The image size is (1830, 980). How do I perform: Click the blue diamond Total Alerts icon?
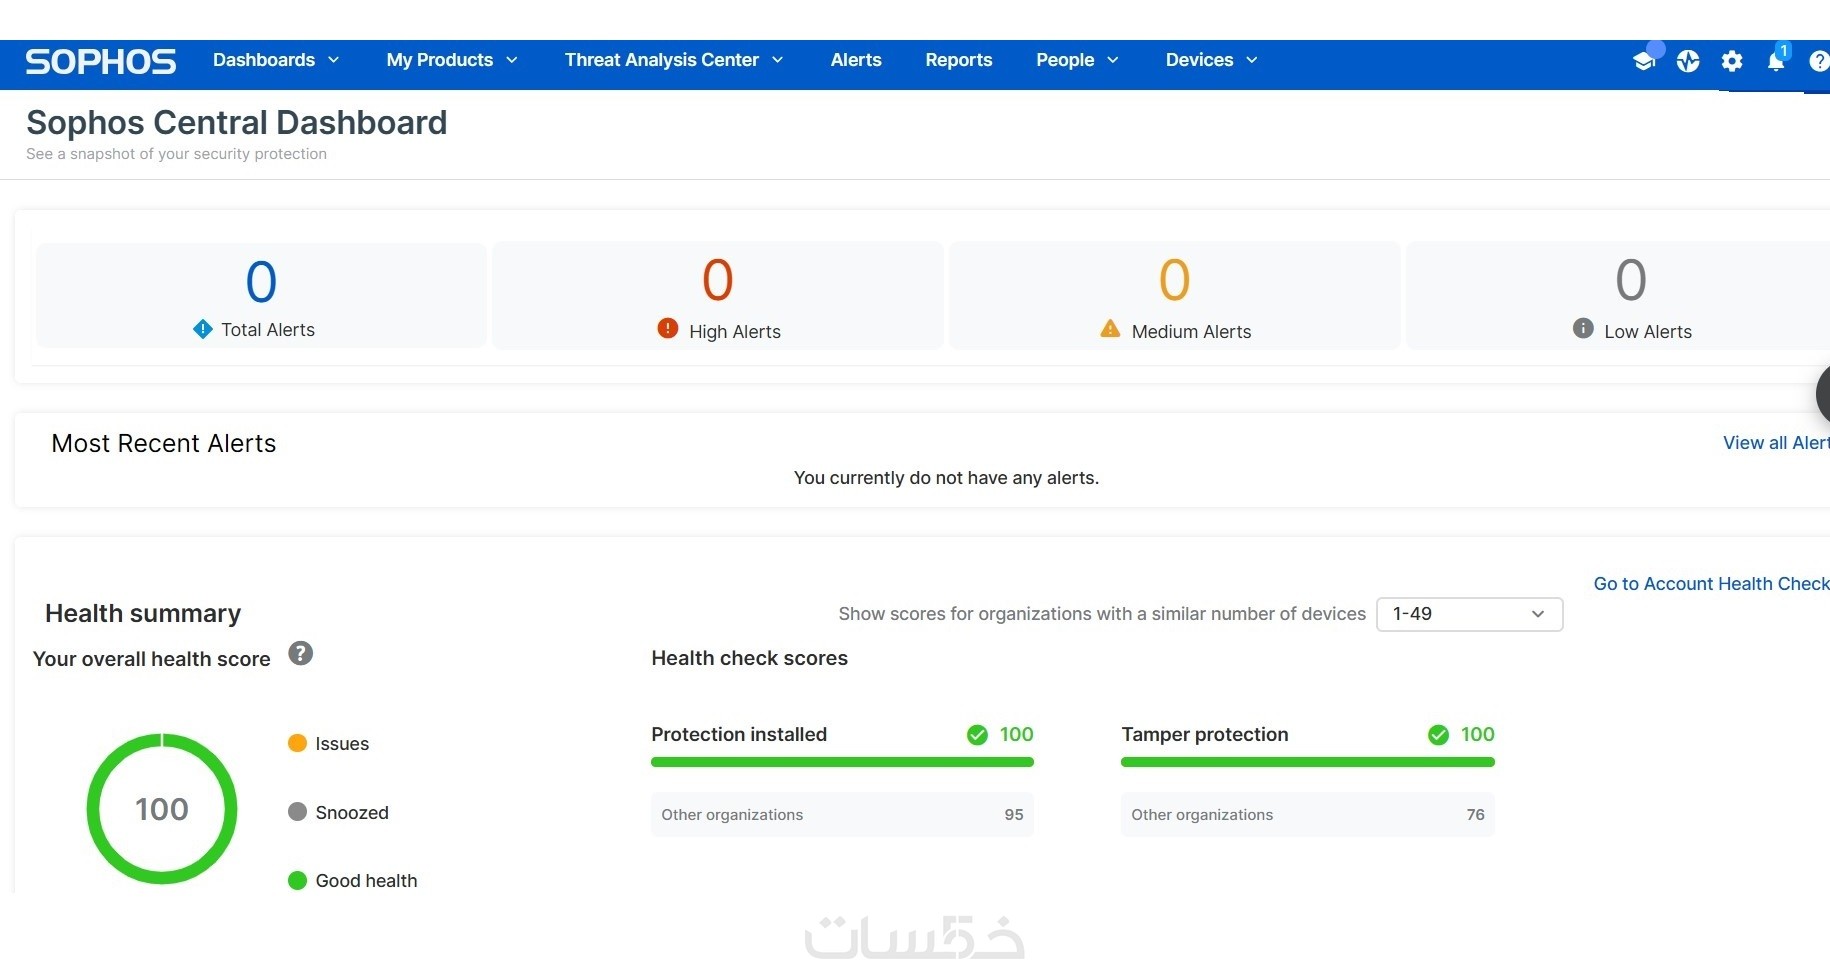[203, 329]
